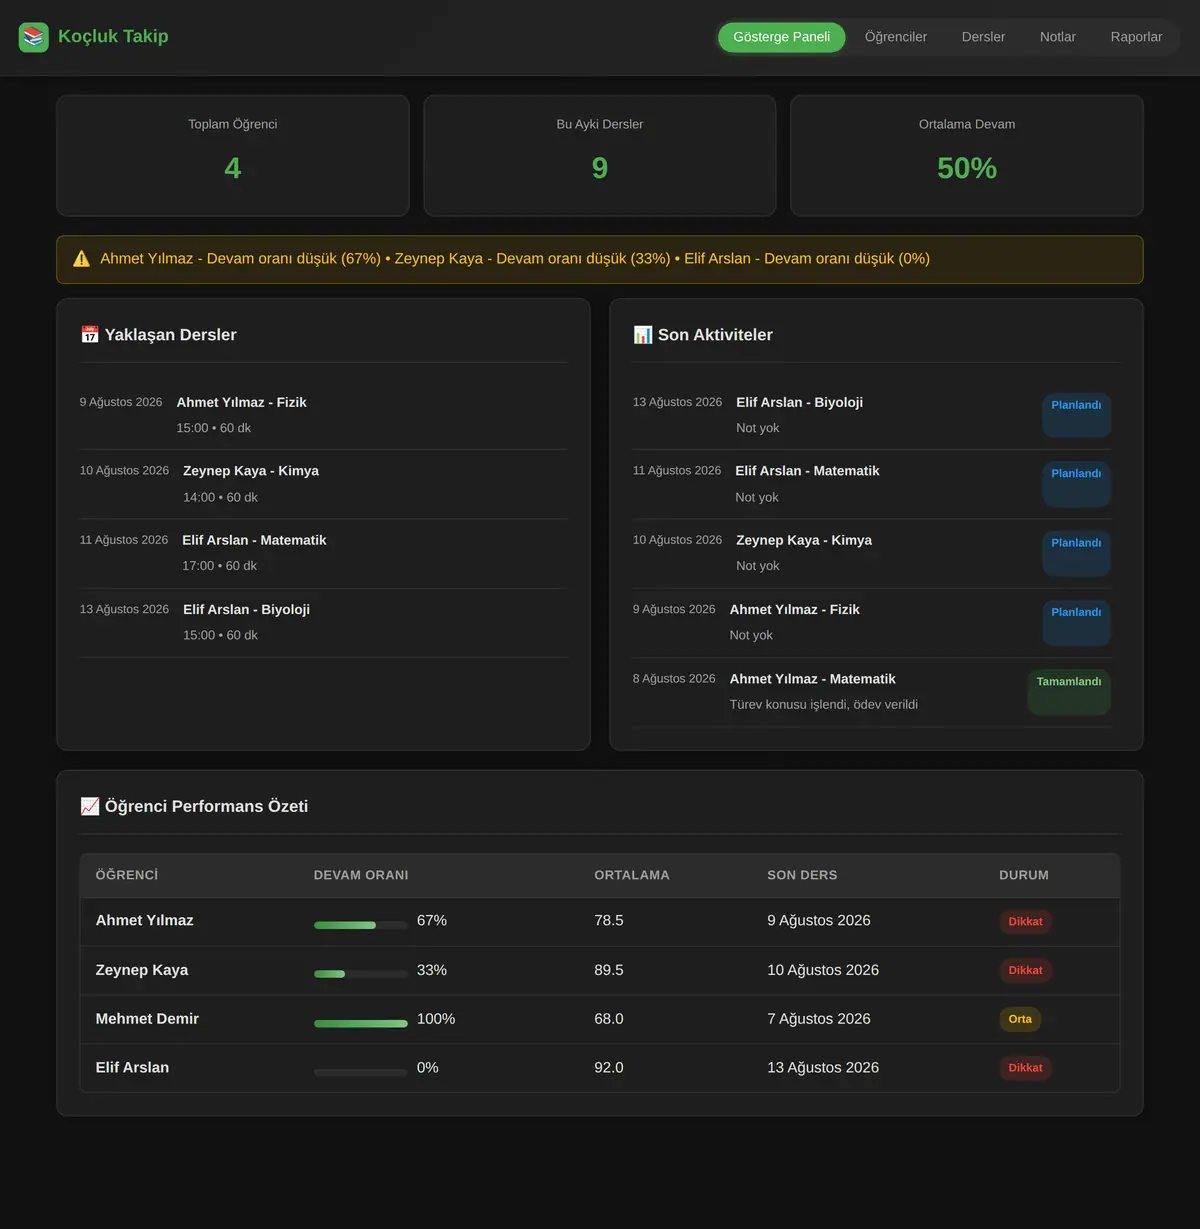Click the Toplam Öğrenci stat card

[x=233, y=156]
